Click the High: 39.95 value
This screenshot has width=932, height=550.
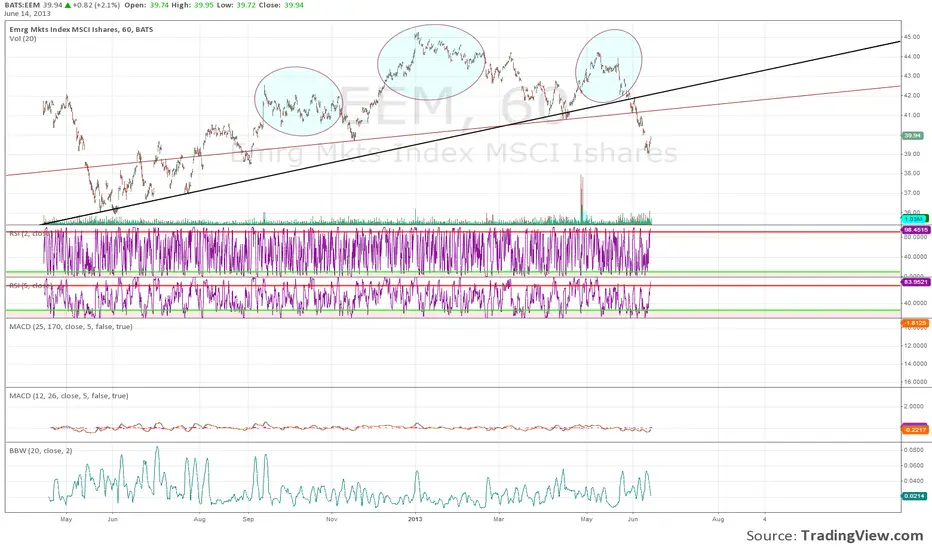[193, 5]
